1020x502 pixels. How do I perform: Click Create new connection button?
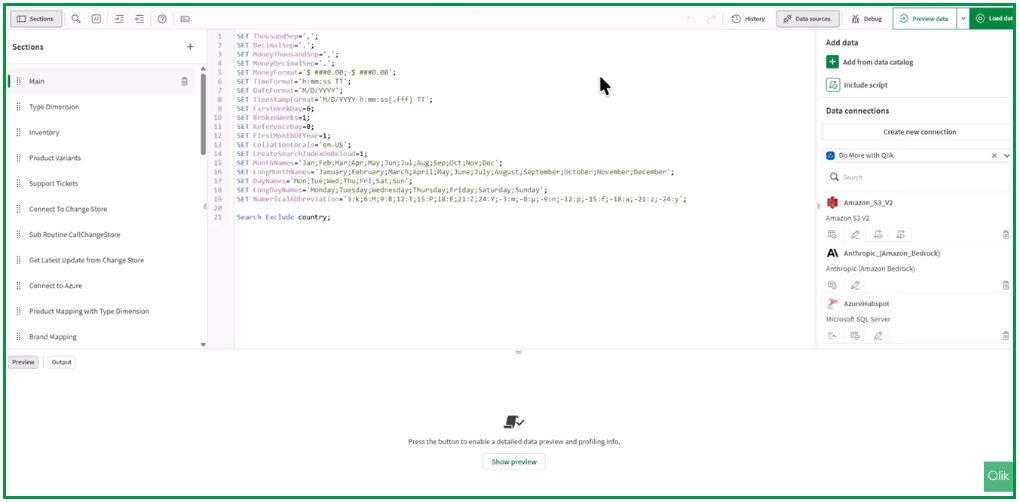point(918,132)
